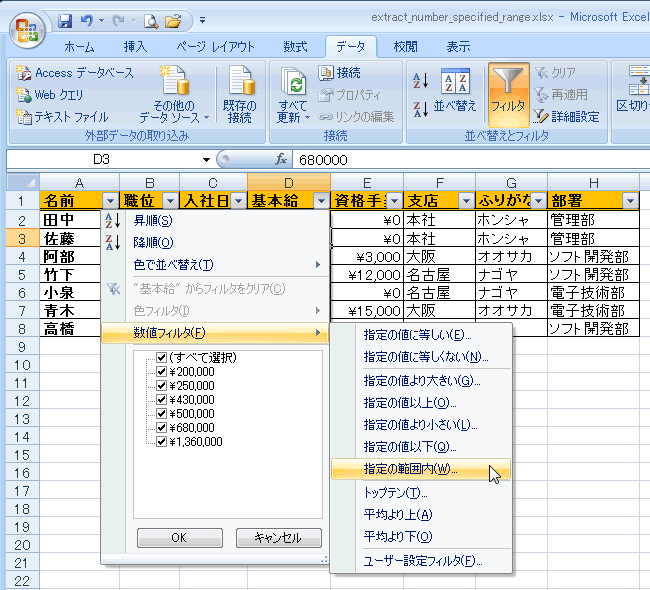Open ユーザー設定フィルタ(F)... dialog
The height and width of the screenshot is (590, 650).
point(421,561)
